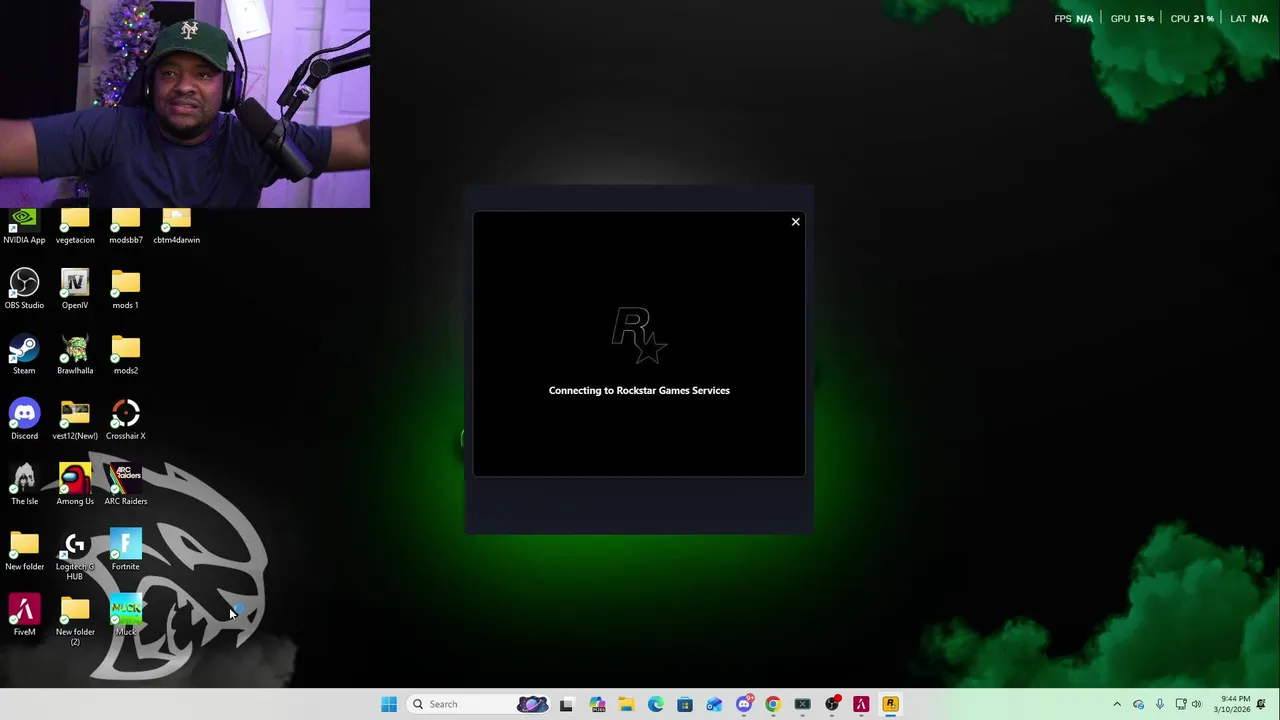This screenshot has width=1280, height=720.
Task: Open the modsbb7 folder
Action: pyautogui.click(x=125, y=227)
